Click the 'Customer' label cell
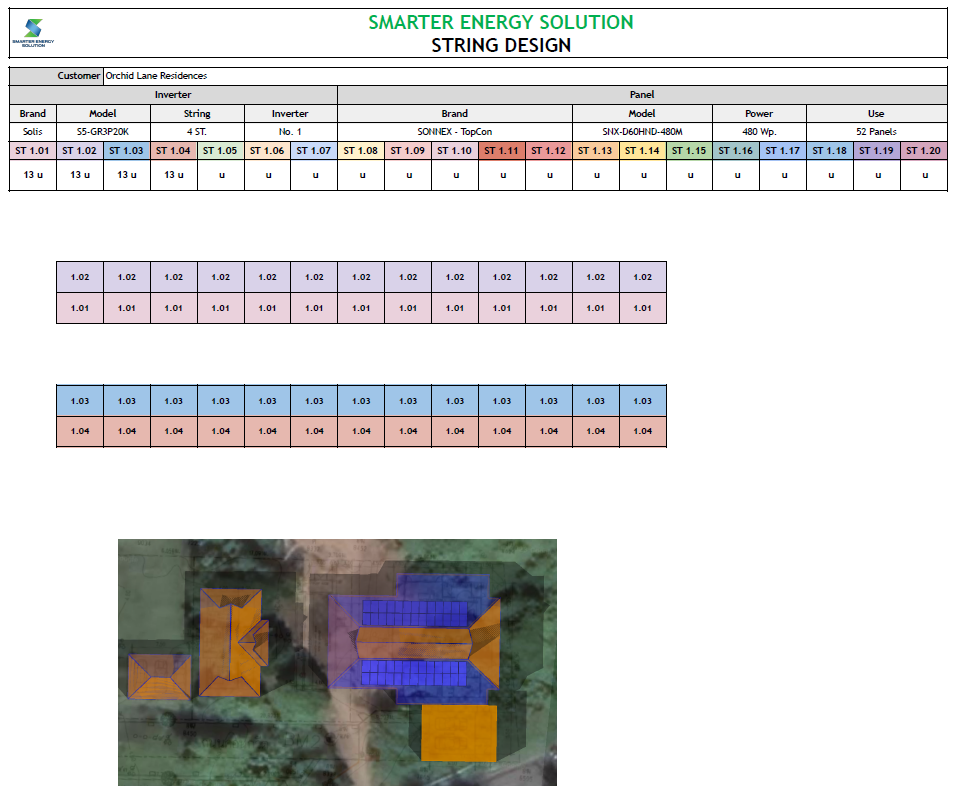The image size is (956, 792). [x=56, y=76]
